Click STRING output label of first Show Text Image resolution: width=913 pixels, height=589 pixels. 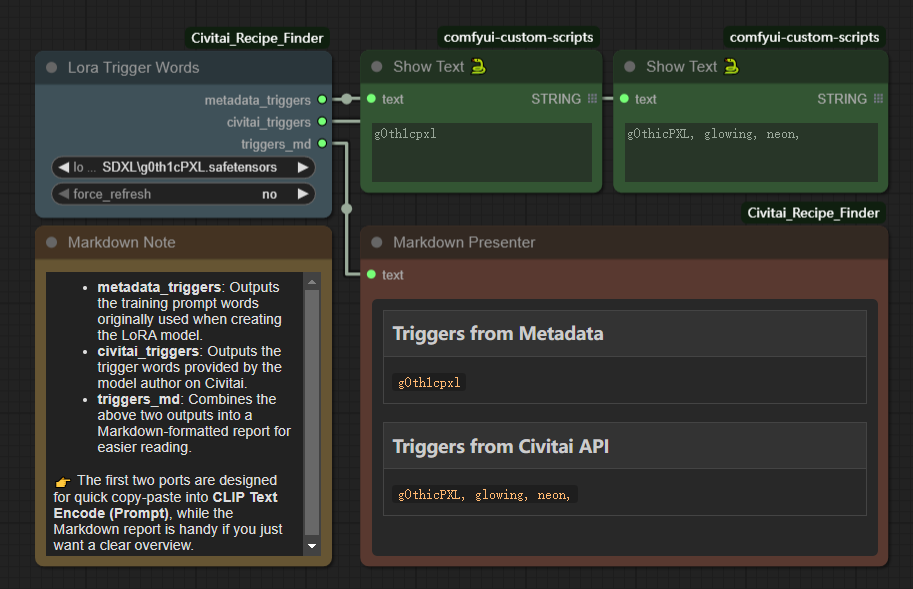(556, 99)
